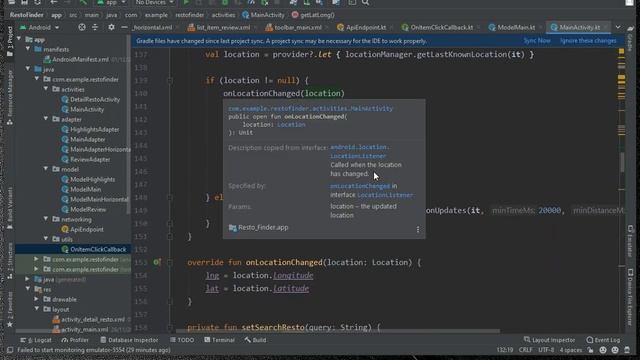The width and height of the screenshot is (640, 360).
Task: Click the back navigation arrow in toolbar
Action: coord(54,2)
